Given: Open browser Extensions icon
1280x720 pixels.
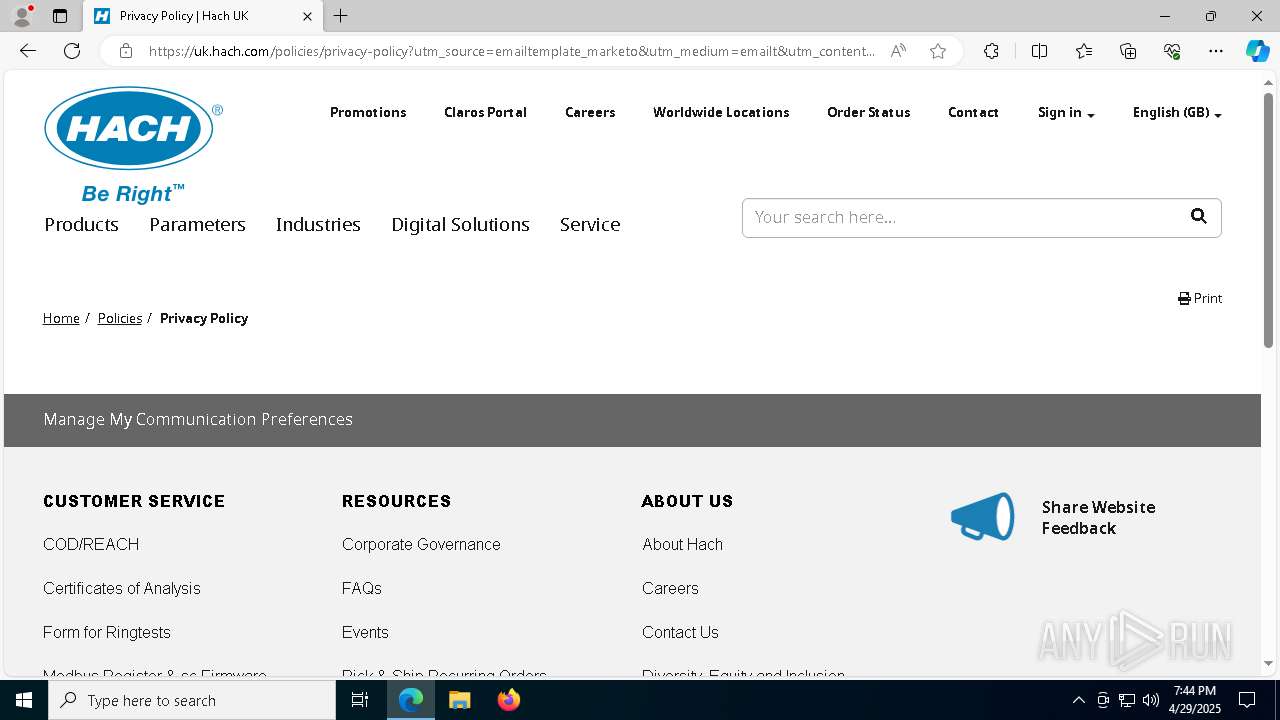Looking at the screenshot, I should point(991,51).
